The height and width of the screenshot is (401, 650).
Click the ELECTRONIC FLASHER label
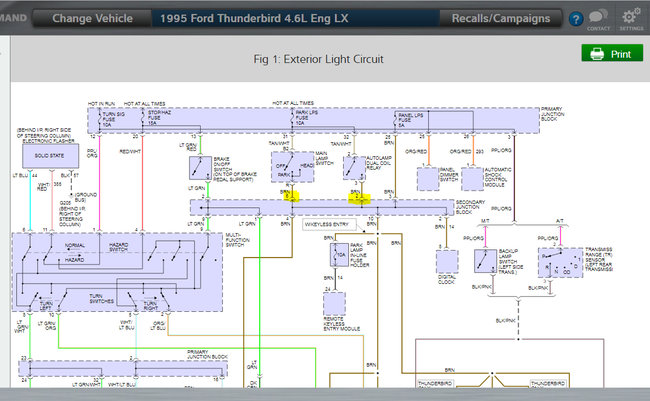point(49,141)
